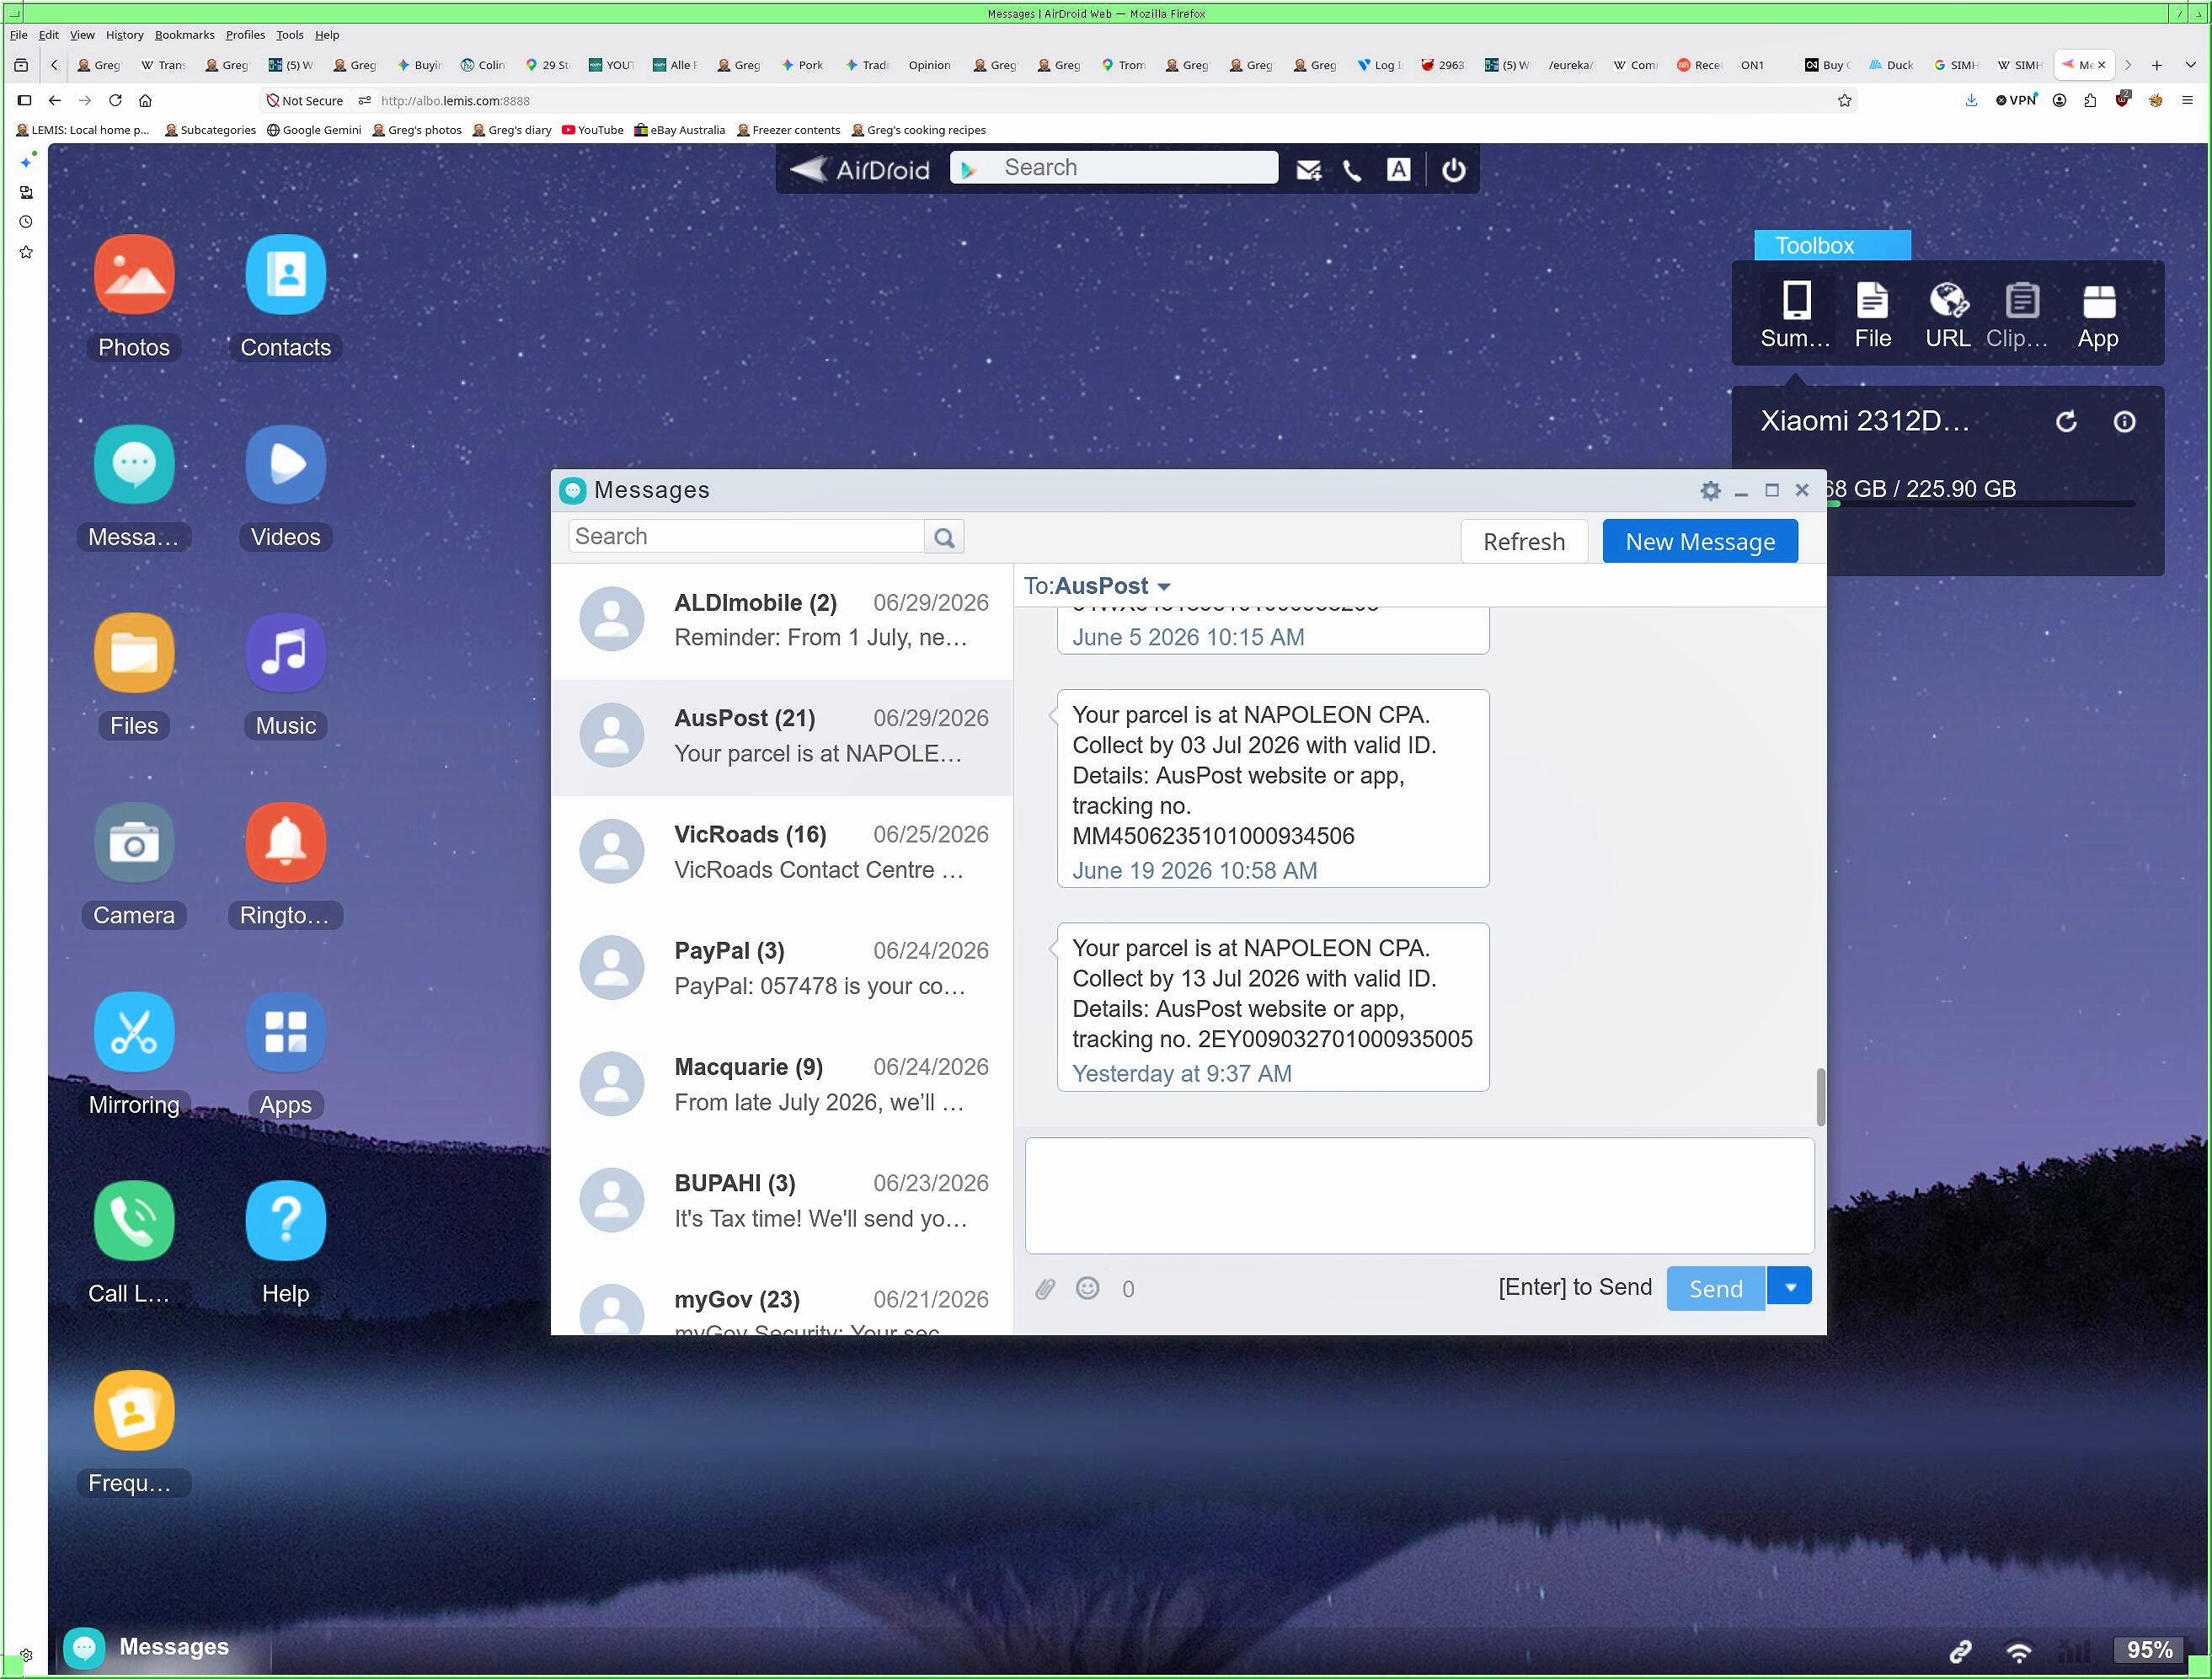
Task: Open the emoji picker smiley icon
Action: click(1087, 1288)
